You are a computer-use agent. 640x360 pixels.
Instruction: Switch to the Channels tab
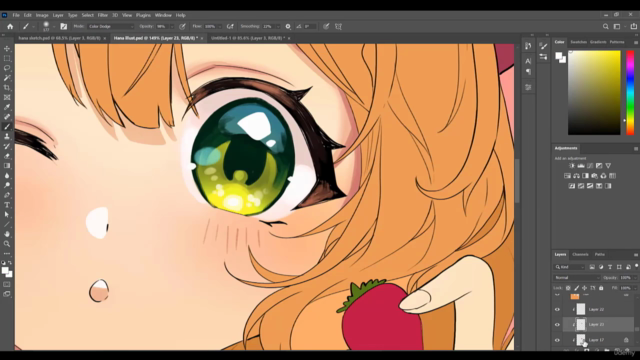tap(580, 254)
